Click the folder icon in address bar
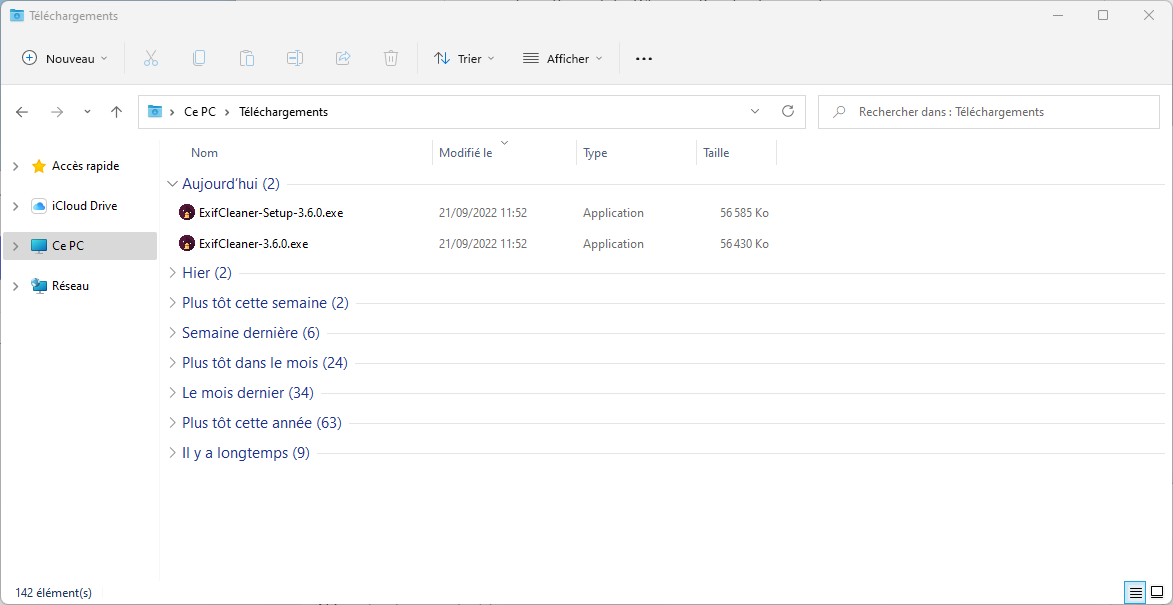The width and height of the screenshot is (1173, 605). [x=155, y=112]
